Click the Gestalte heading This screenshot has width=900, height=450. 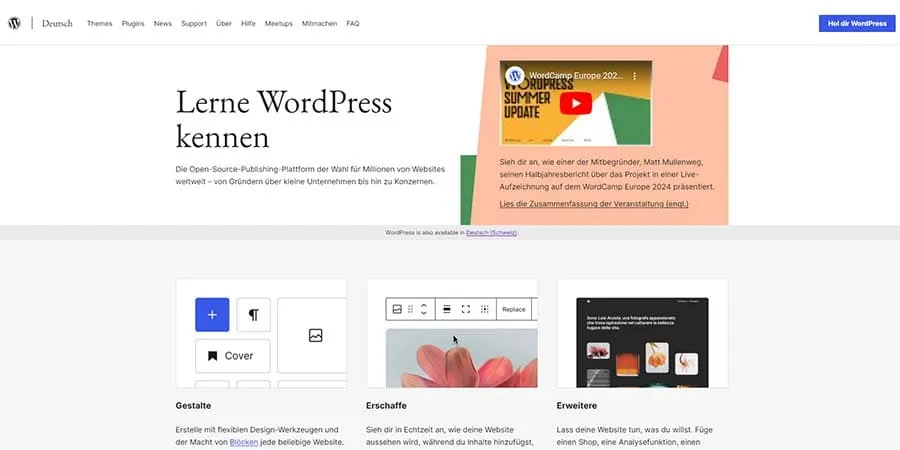[193, 405]
